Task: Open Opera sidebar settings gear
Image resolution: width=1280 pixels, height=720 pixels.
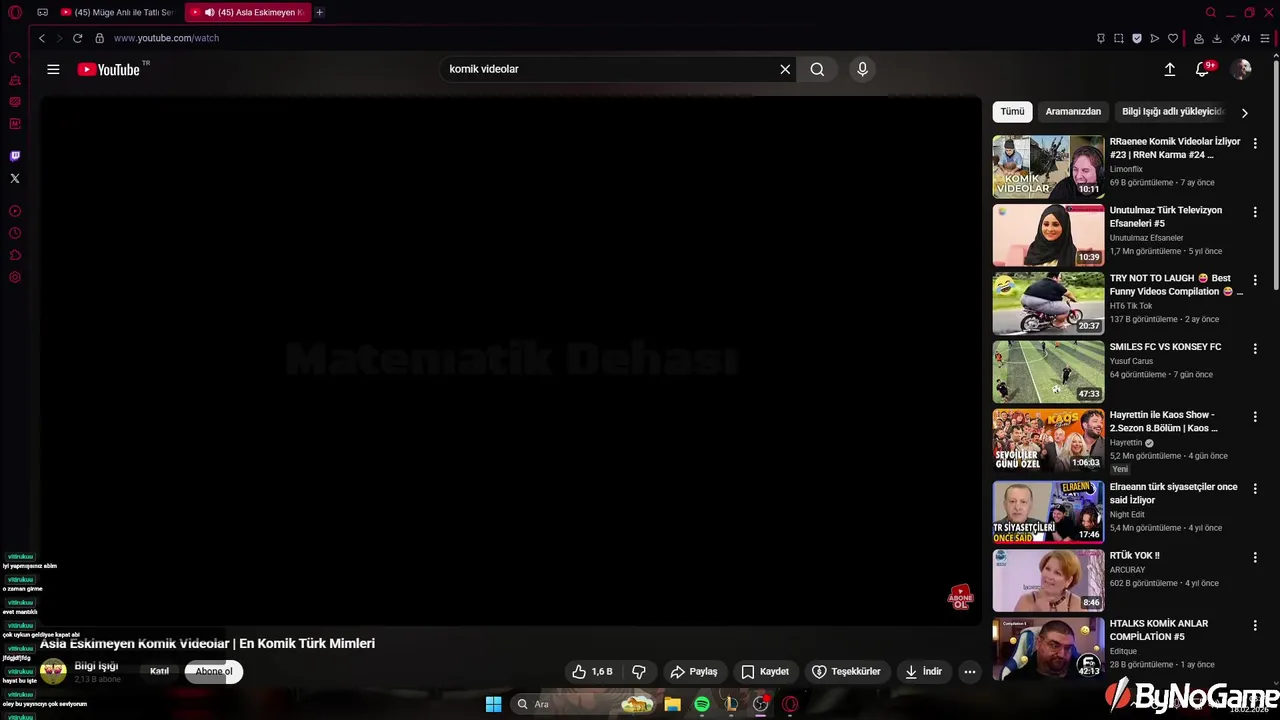Action: [15, 277]
